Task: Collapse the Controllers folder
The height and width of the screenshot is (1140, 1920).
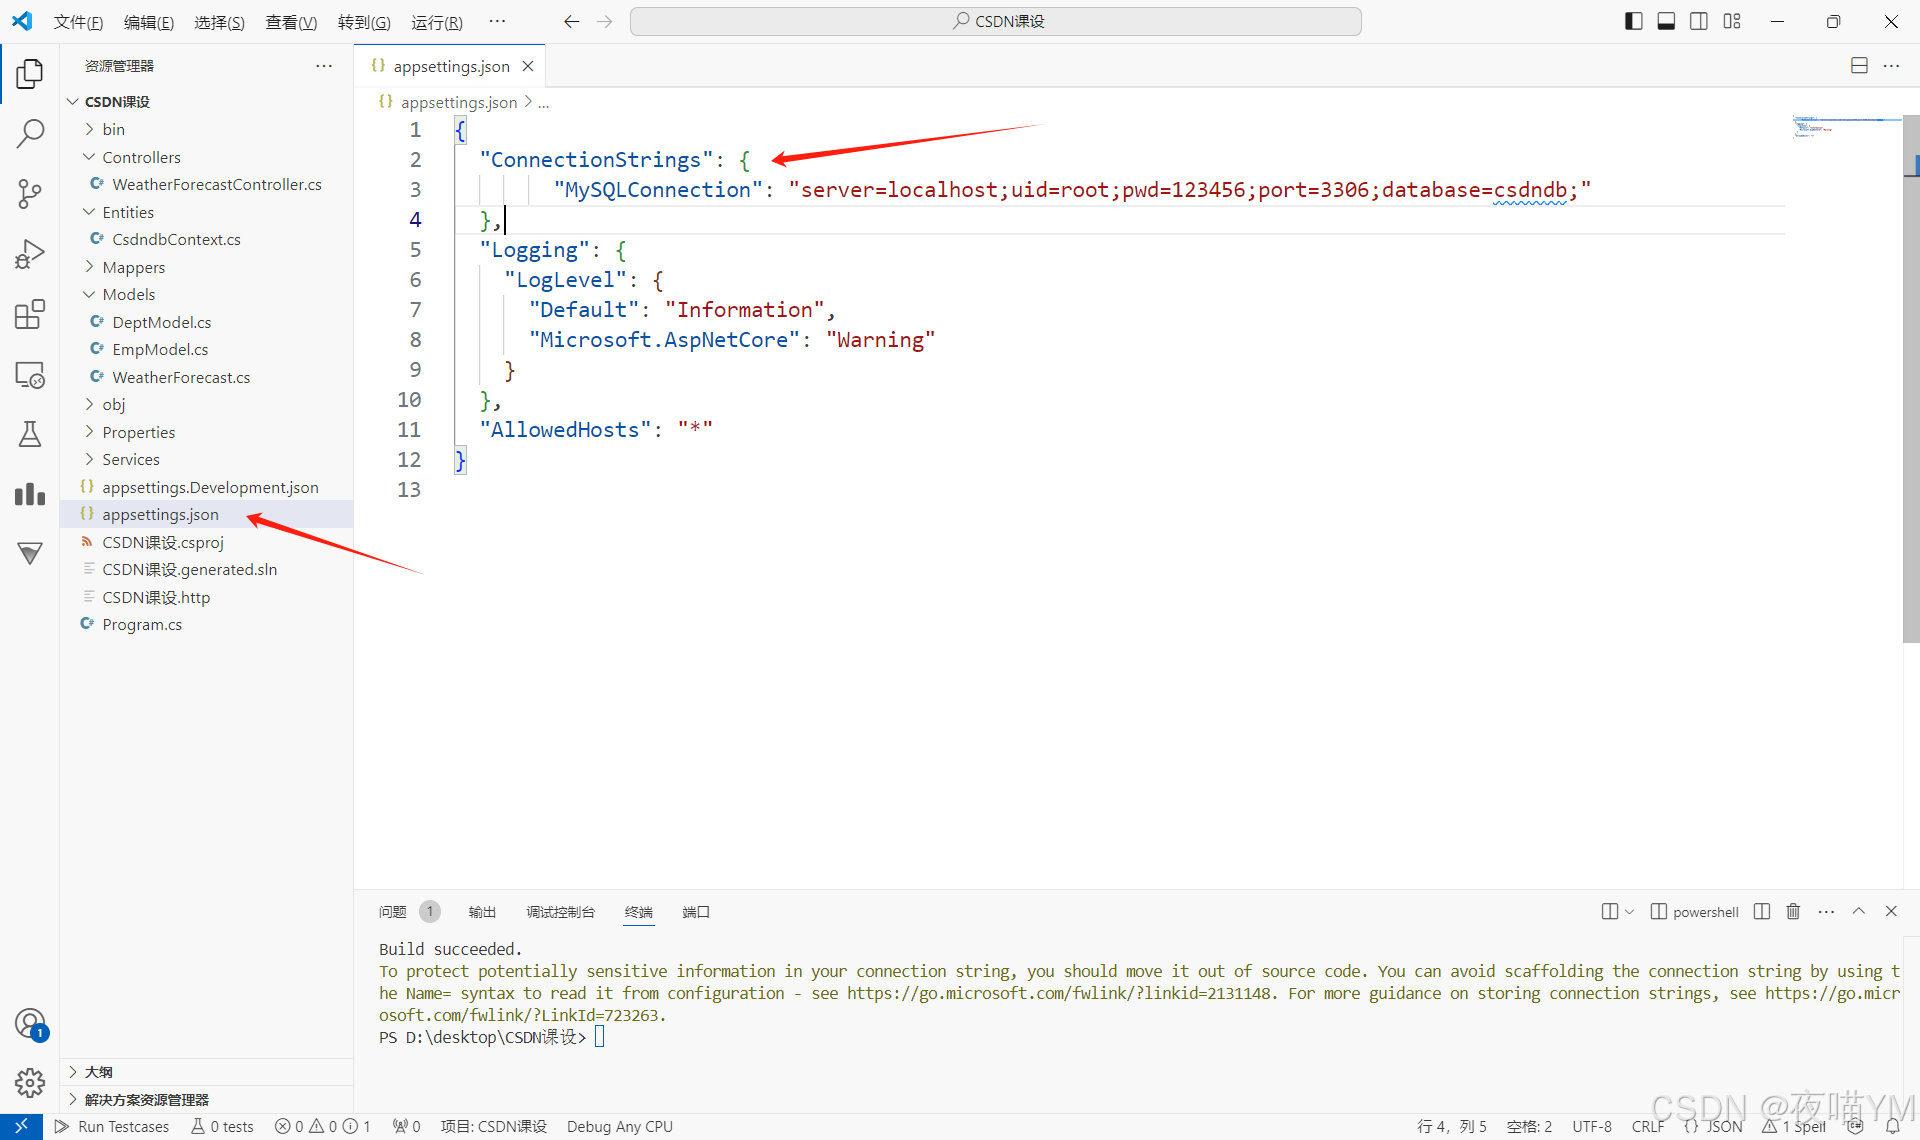Action: (x=206, y=157)
